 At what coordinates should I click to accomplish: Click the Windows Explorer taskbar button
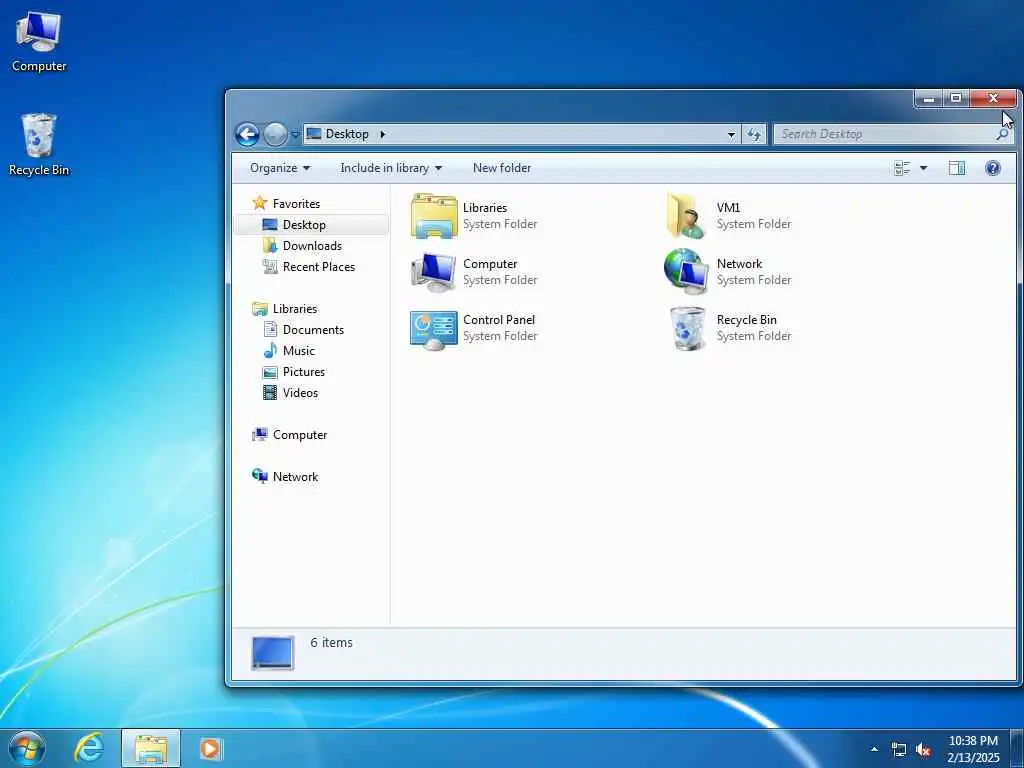point(151,748)
